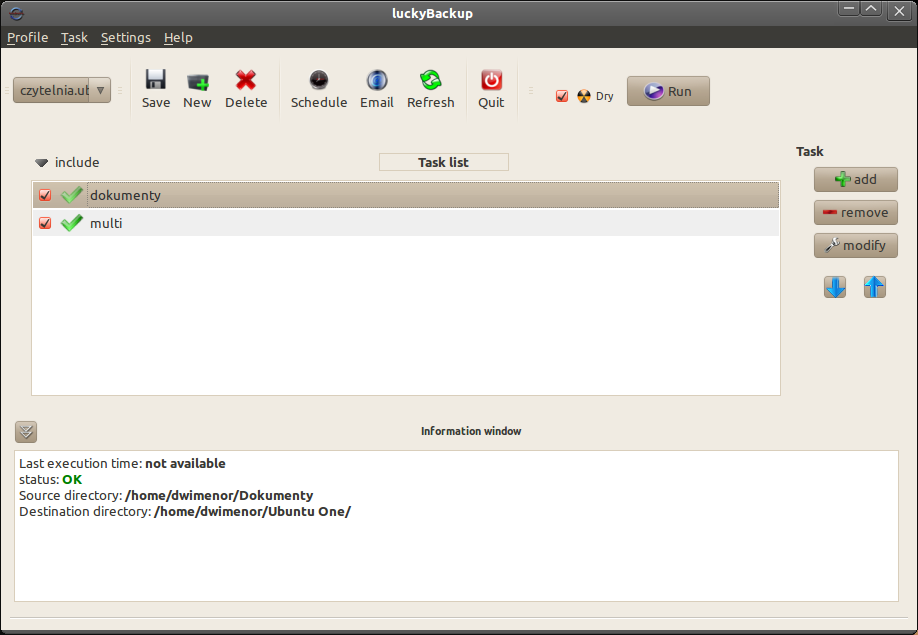Click the Run button
The image size is (918, 635).
668,91
